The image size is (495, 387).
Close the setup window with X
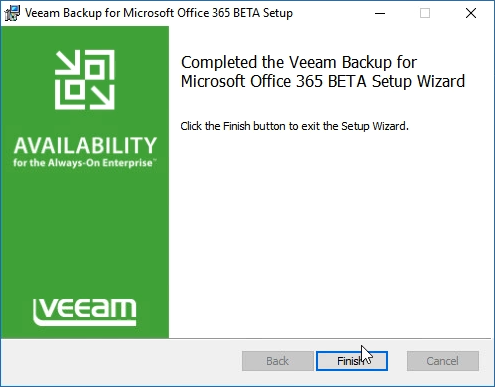pos(471,13)
